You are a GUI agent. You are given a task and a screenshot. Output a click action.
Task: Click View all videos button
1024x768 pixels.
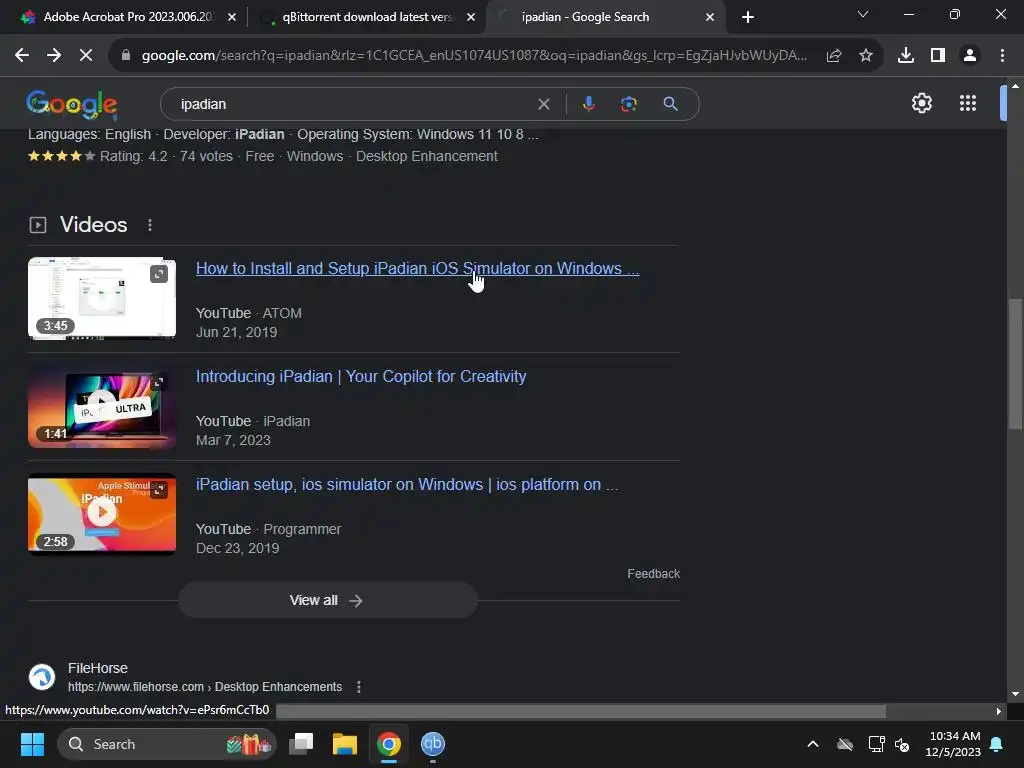click(328, 600)
